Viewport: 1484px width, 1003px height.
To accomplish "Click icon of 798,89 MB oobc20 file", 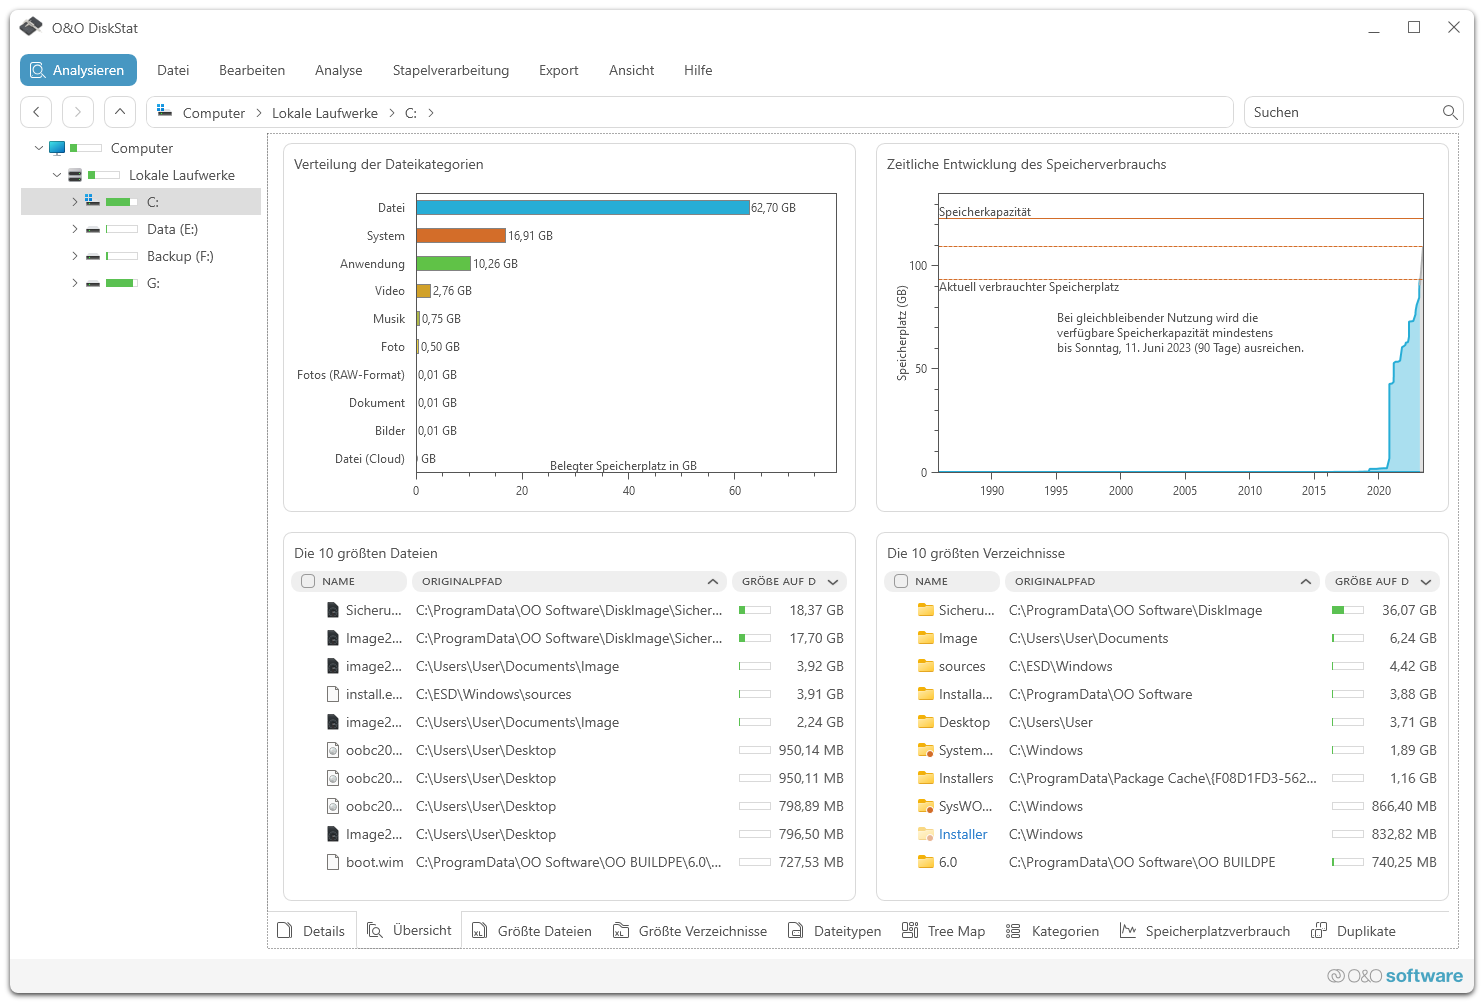I will click(x=333, y=806).
